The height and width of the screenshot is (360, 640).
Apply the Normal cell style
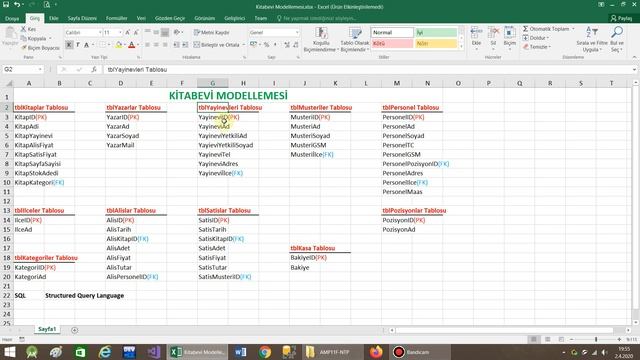tap(392, 32)
